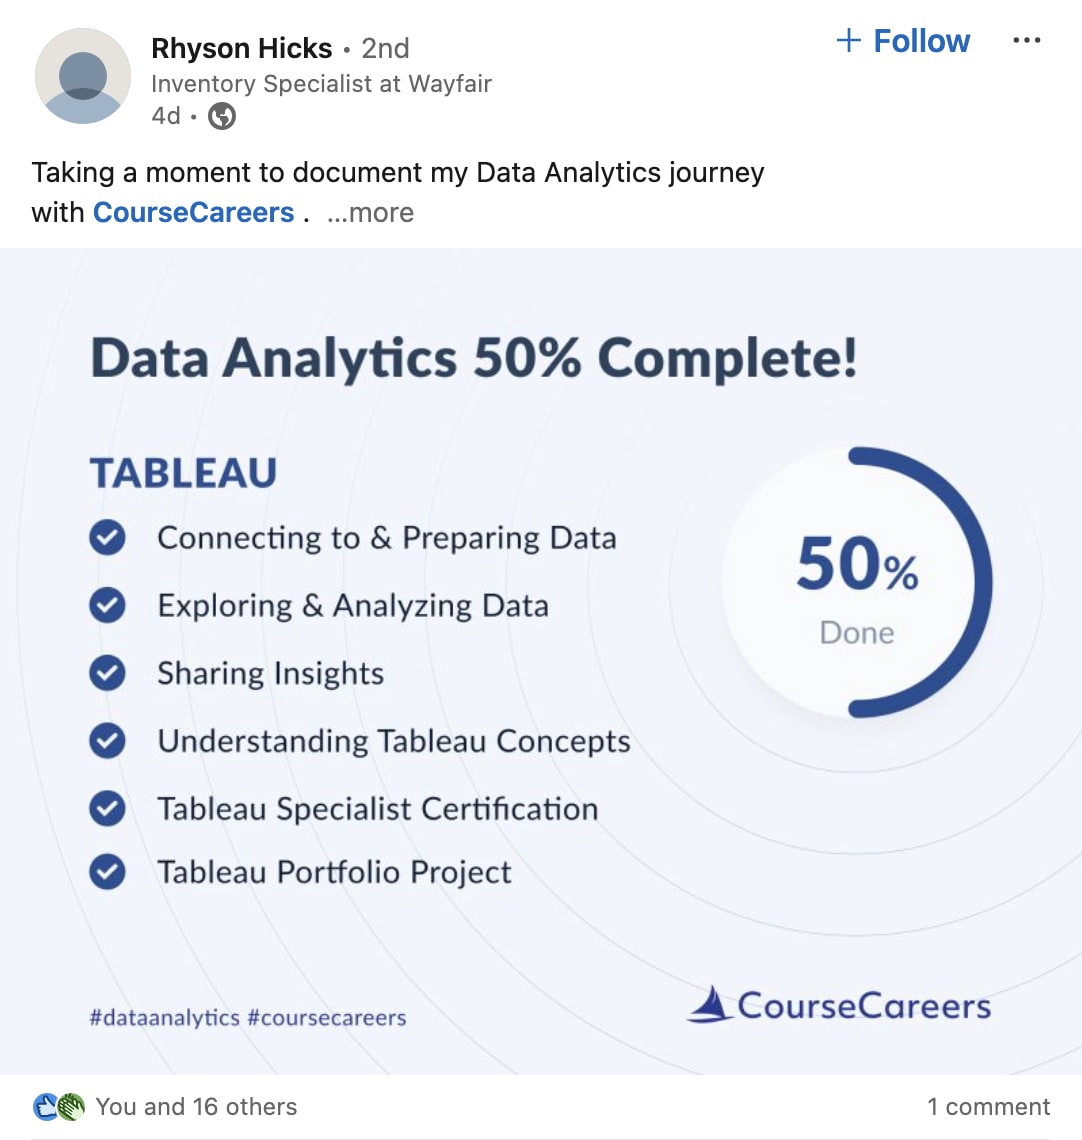Click the checkmark for Connecting to & Preparing Data
The width and height of the screenshot is (1082, 1140).
tap(108, 537)
